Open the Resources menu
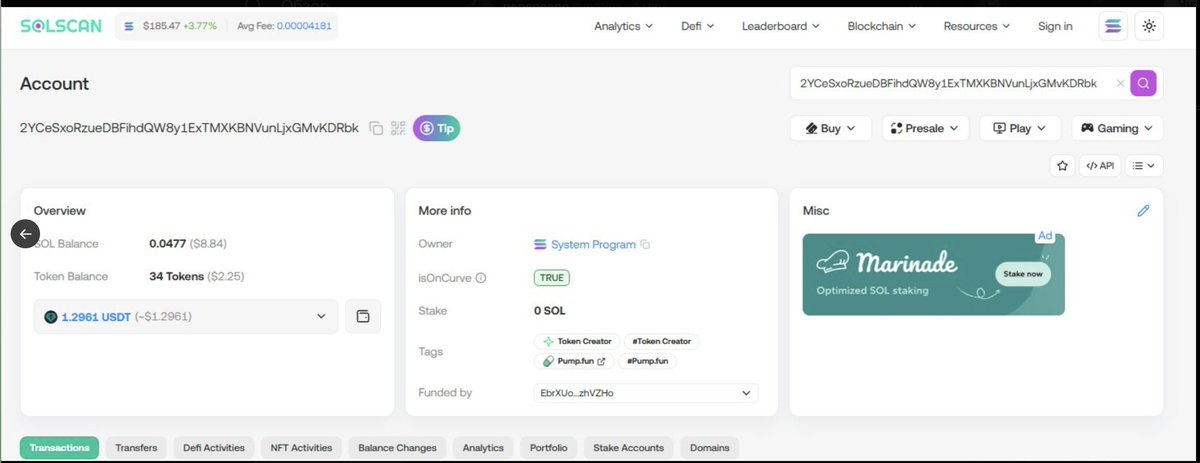Image resolution: width=1200 pixels, height=463 pixels. pyautogui.click(x=977, y=26)
